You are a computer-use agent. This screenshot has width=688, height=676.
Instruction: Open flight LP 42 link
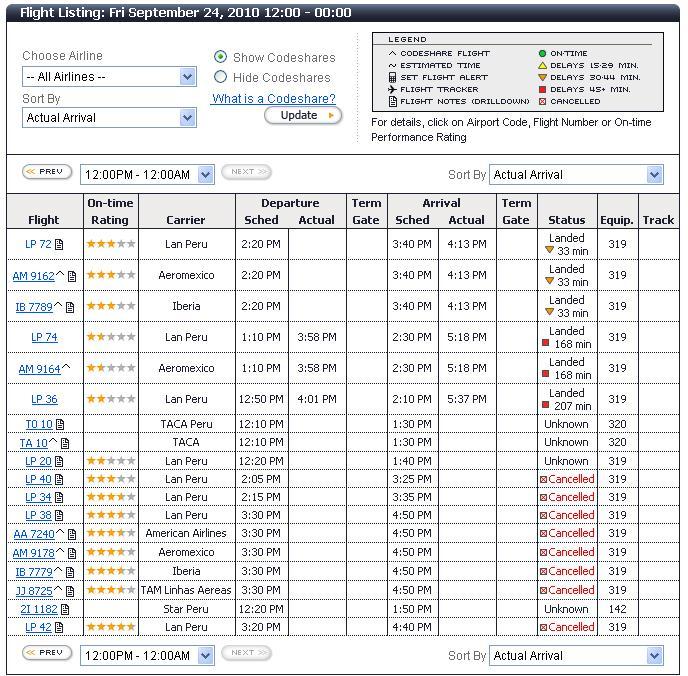(x=38, y=628)
